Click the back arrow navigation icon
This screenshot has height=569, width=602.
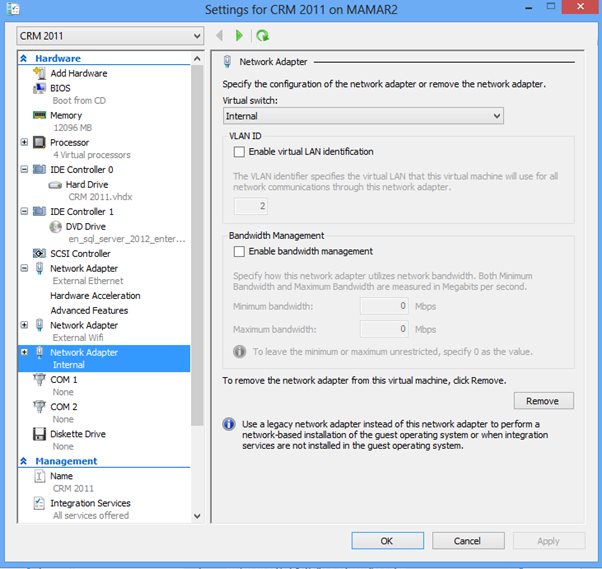(x=221, y=36)
